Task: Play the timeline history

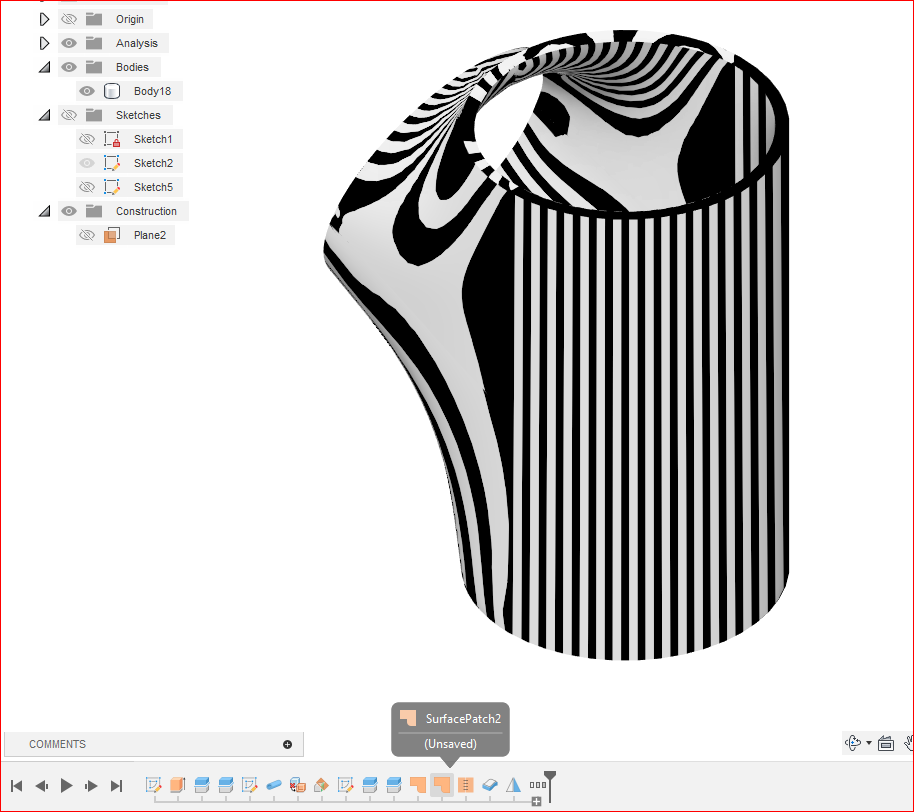Action: (x=66, y=786)
